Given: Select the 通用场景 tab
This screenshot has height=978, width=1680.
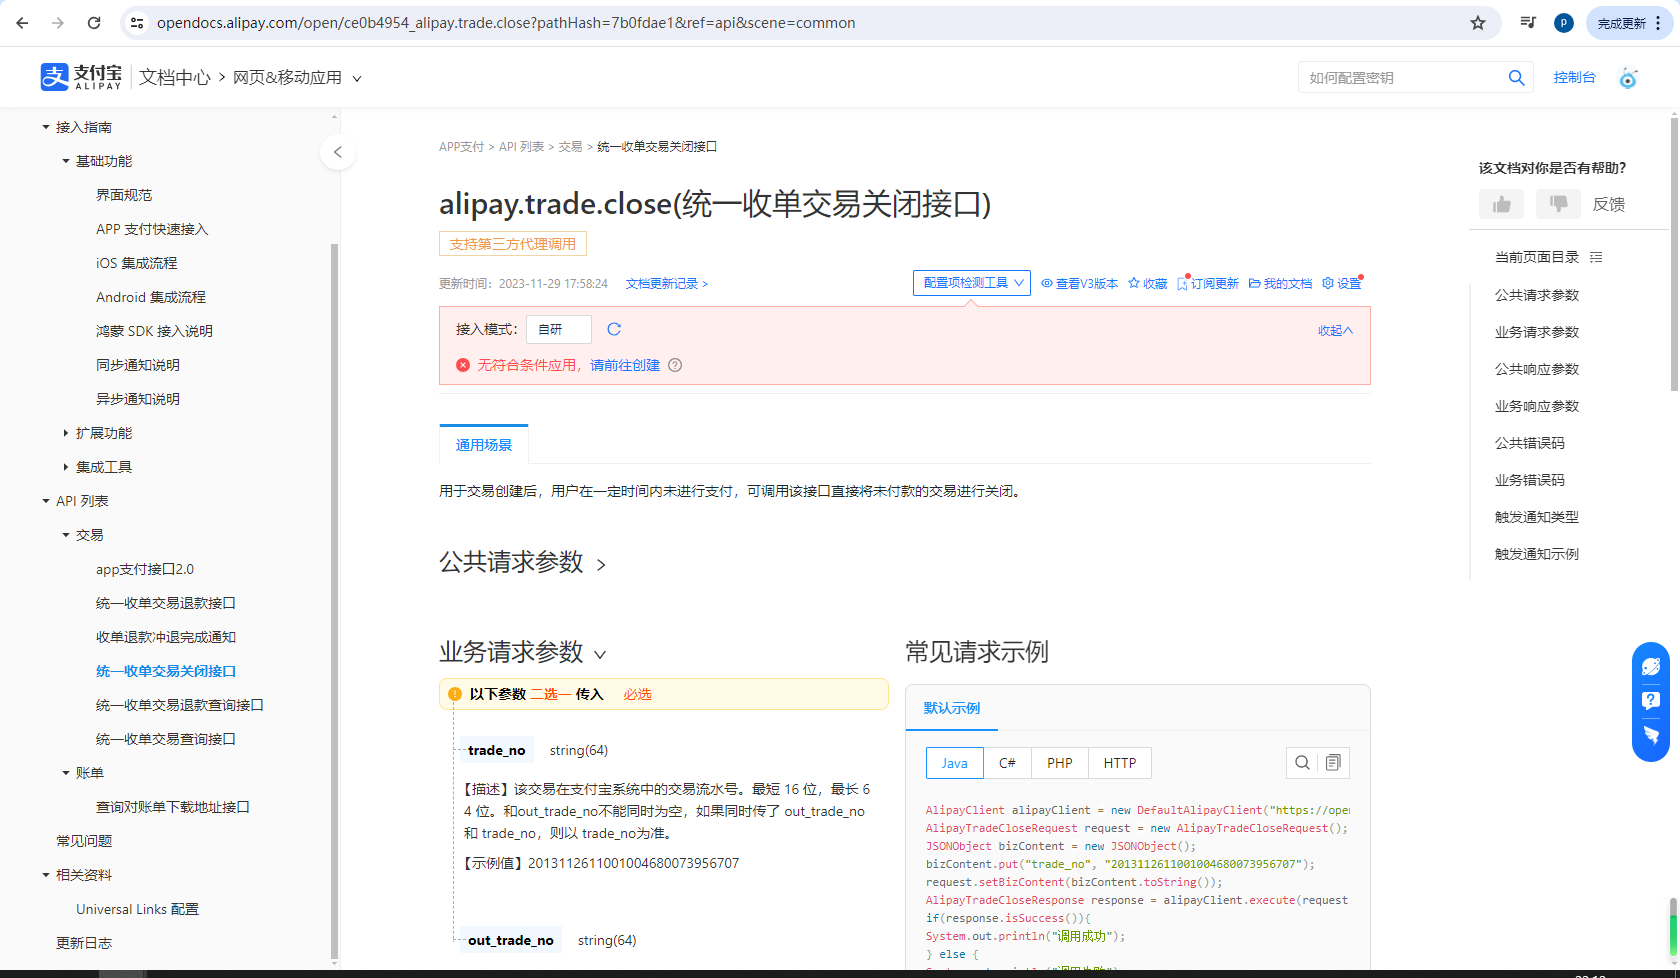Looking at the screenshot, I should coord(484,445).
